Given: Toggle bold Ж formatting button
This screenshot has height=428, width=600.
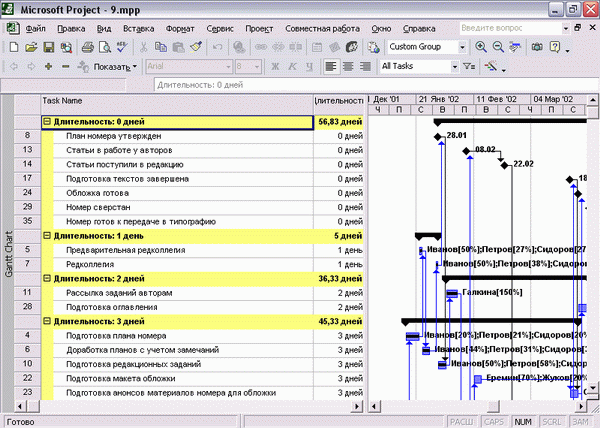Looking at the screenshot, I should 275,67.
